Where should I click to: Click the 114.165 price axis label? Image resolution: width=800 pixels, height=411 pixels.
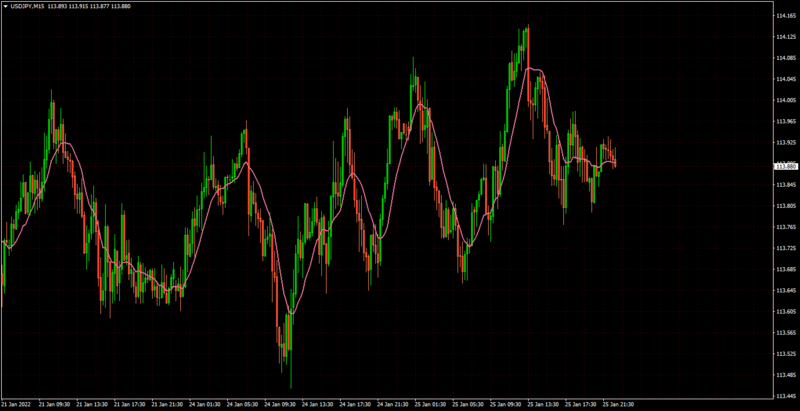coord(785,16)
